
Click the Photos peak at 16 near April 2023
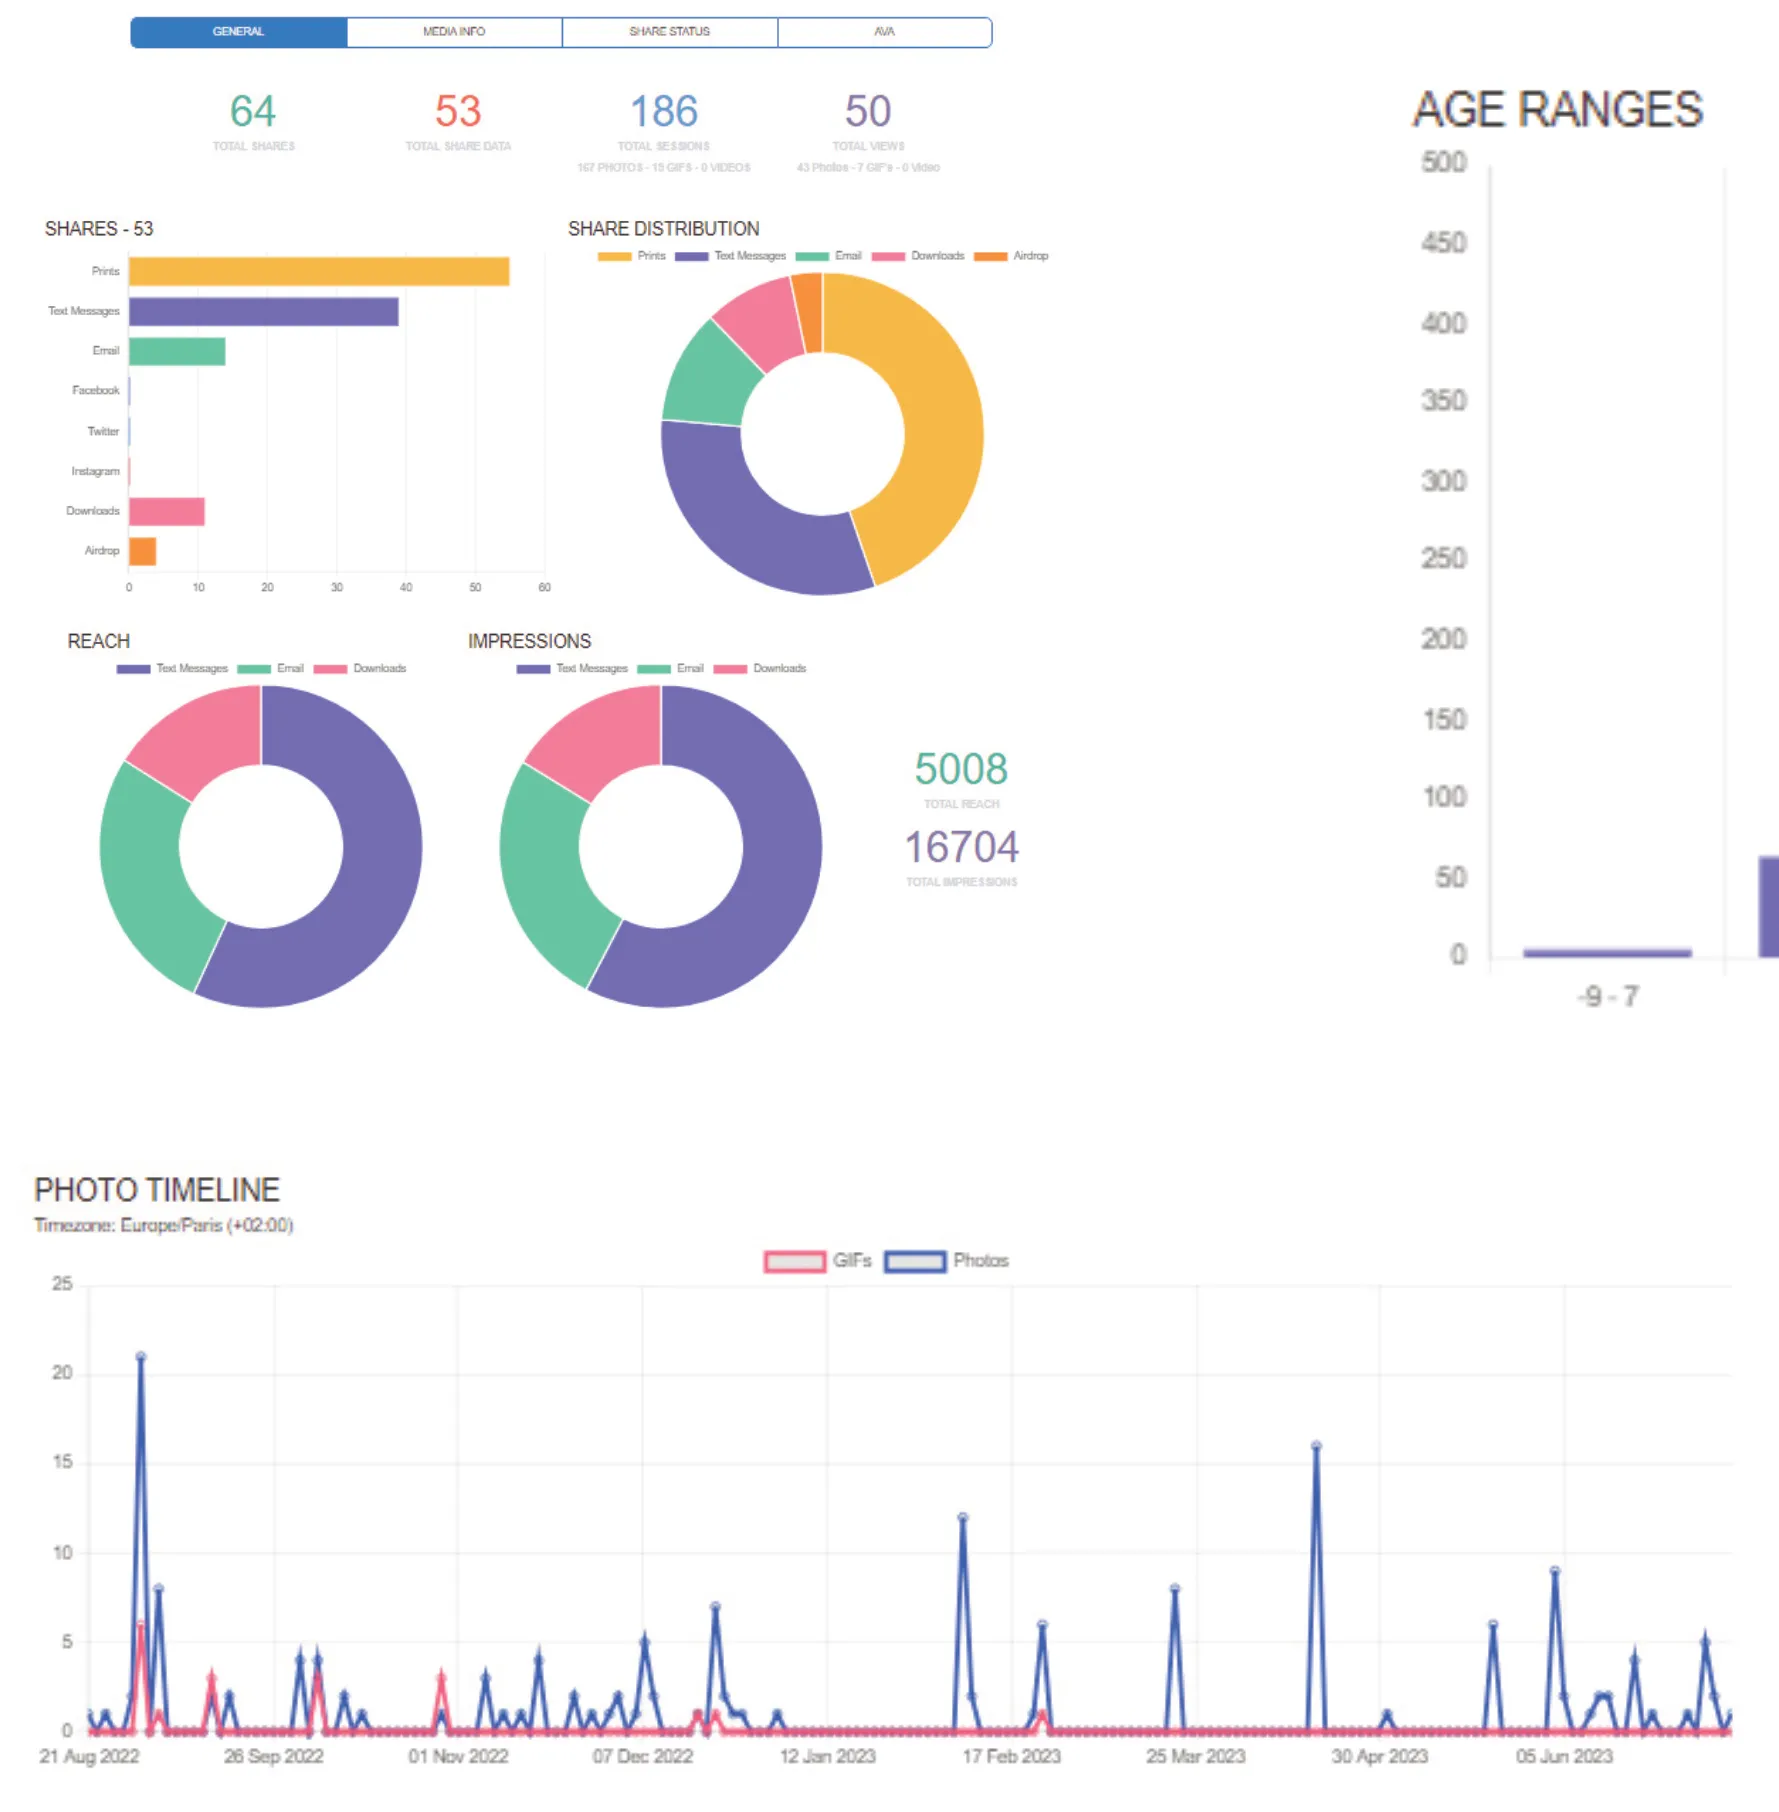pos(1316,1446)
